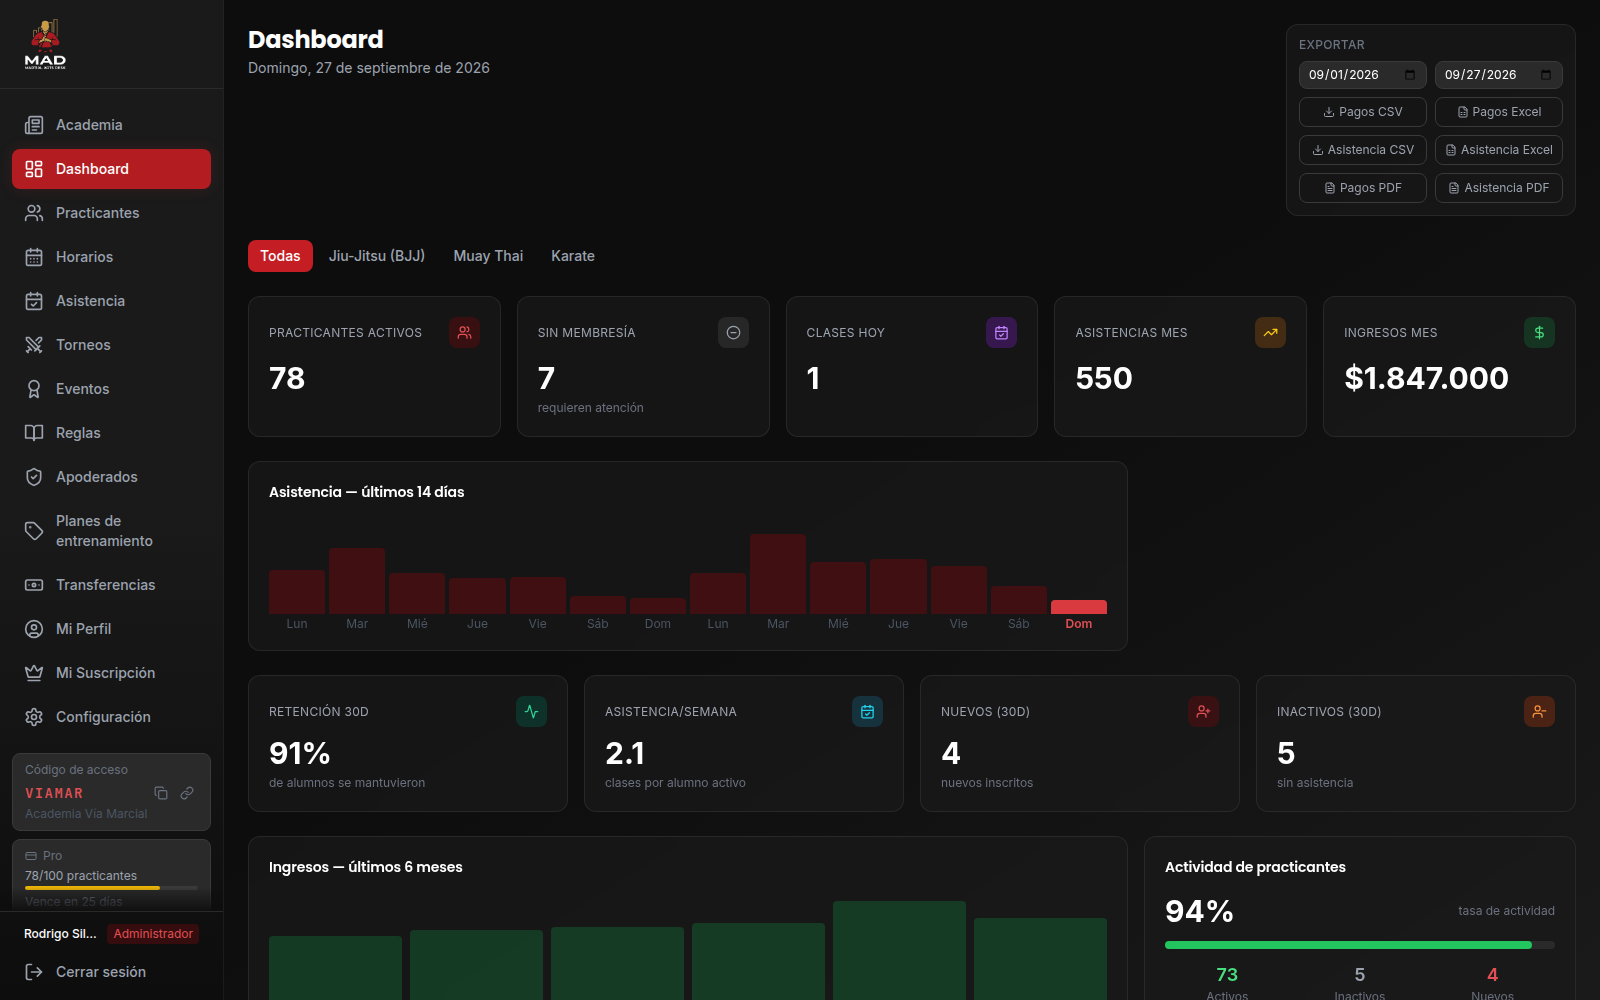Image resolution: width=1600 pixels, height=1000 pixels.
Task: Click the access code link icon
Action: pyautogui.click(x=187, y=793)
